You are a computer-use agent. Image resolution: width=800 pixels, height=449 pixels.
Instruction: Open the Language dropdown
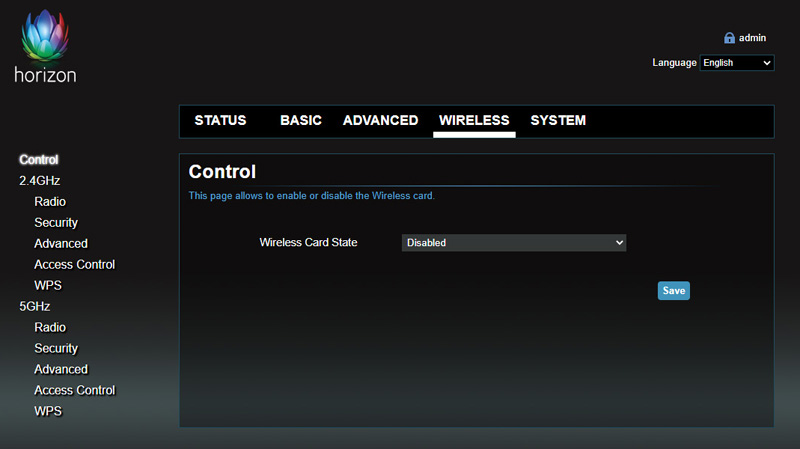[736, 63]
